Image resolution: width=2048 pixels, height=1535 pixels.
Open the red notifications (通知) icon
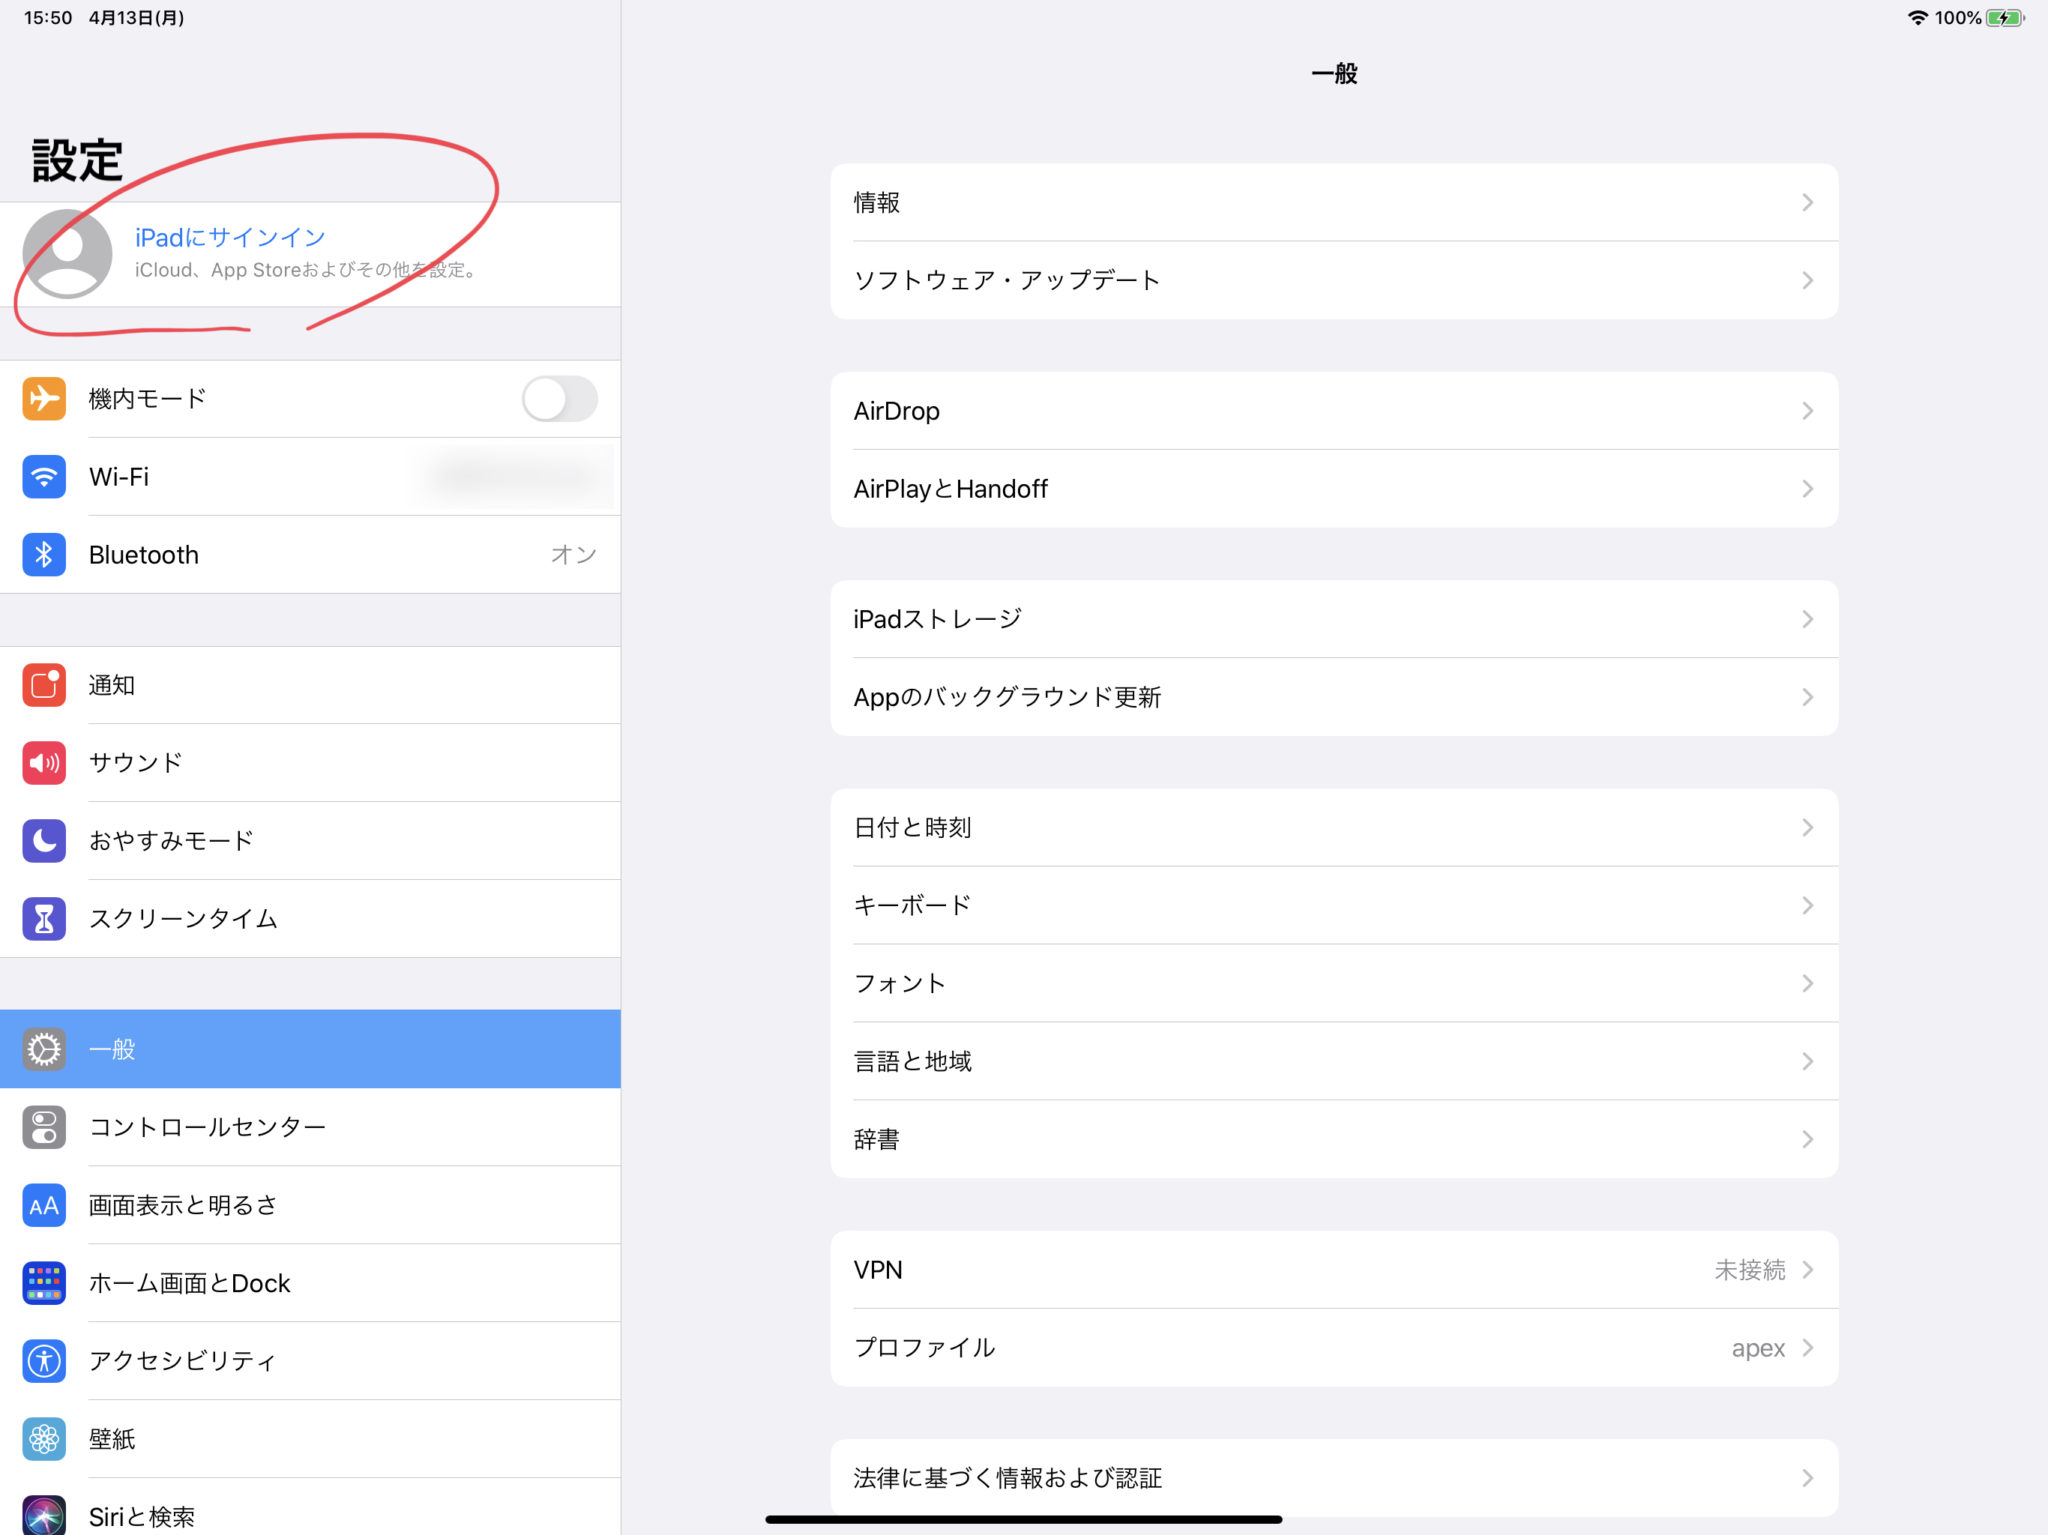44,685
